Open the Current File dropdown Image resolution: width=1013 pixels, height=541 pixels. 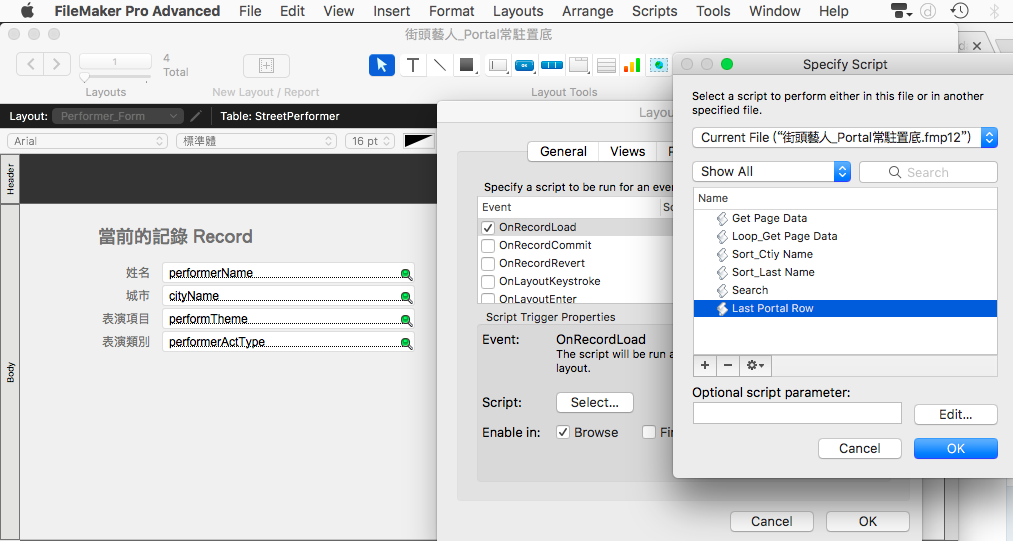point(845,138)
